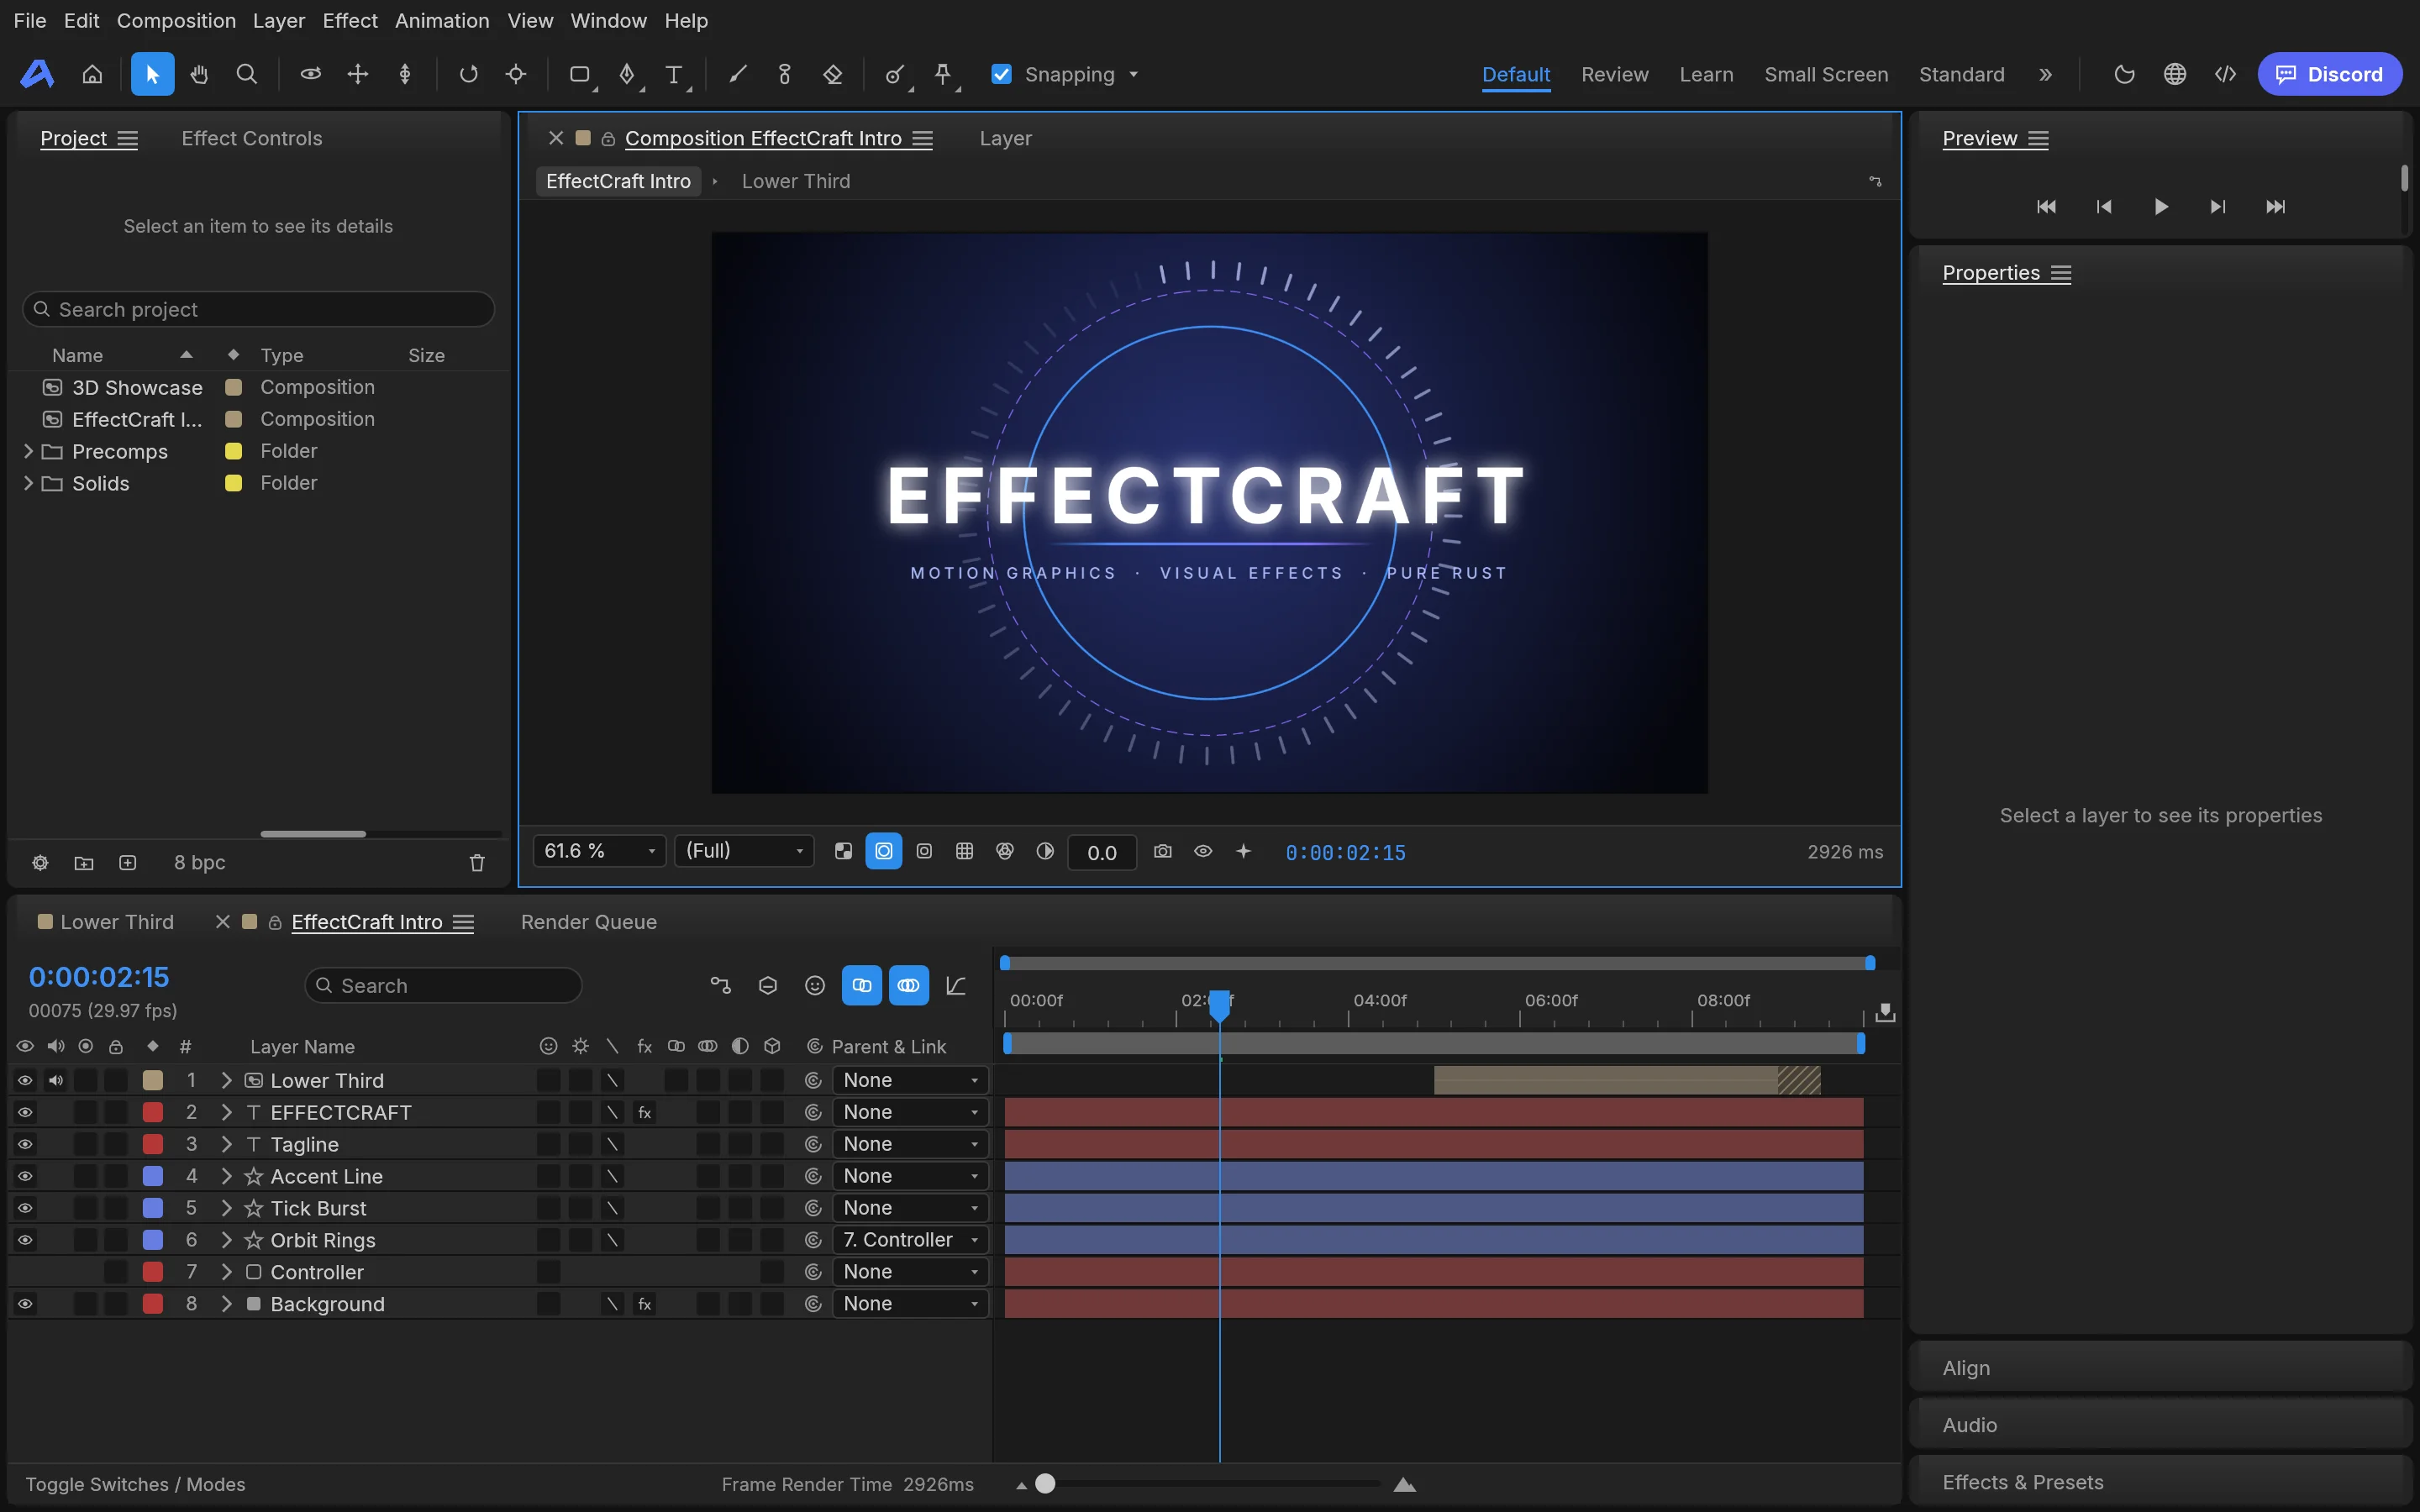Click the timeline zoom slider handle

[x=1045, y=1484]
